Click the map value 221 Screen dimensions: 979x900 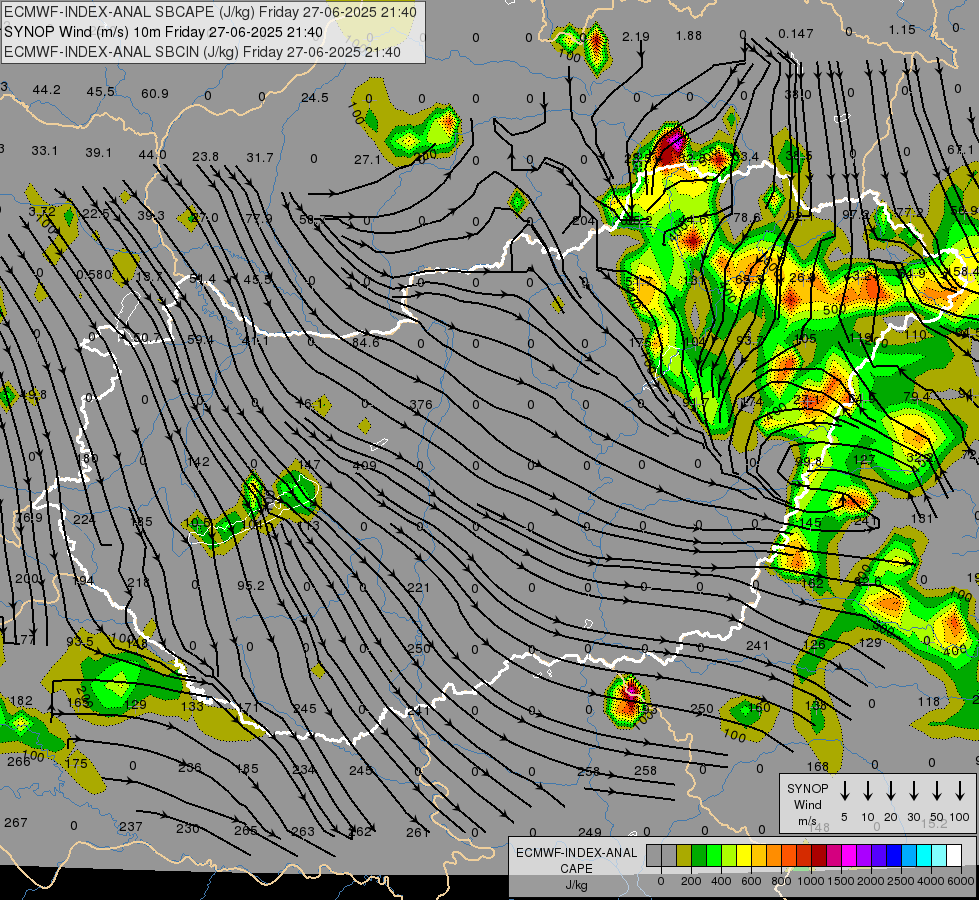coord(418,588)
